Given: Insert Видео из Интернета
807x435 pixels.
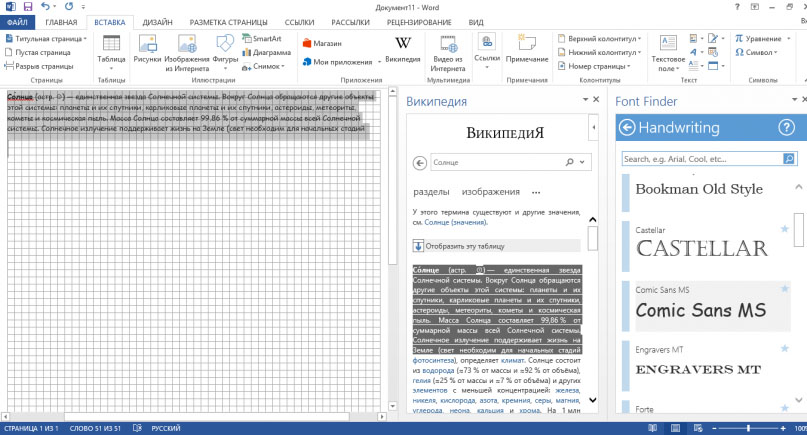Looking at the screenshot, I should click(x=448, y=54).
